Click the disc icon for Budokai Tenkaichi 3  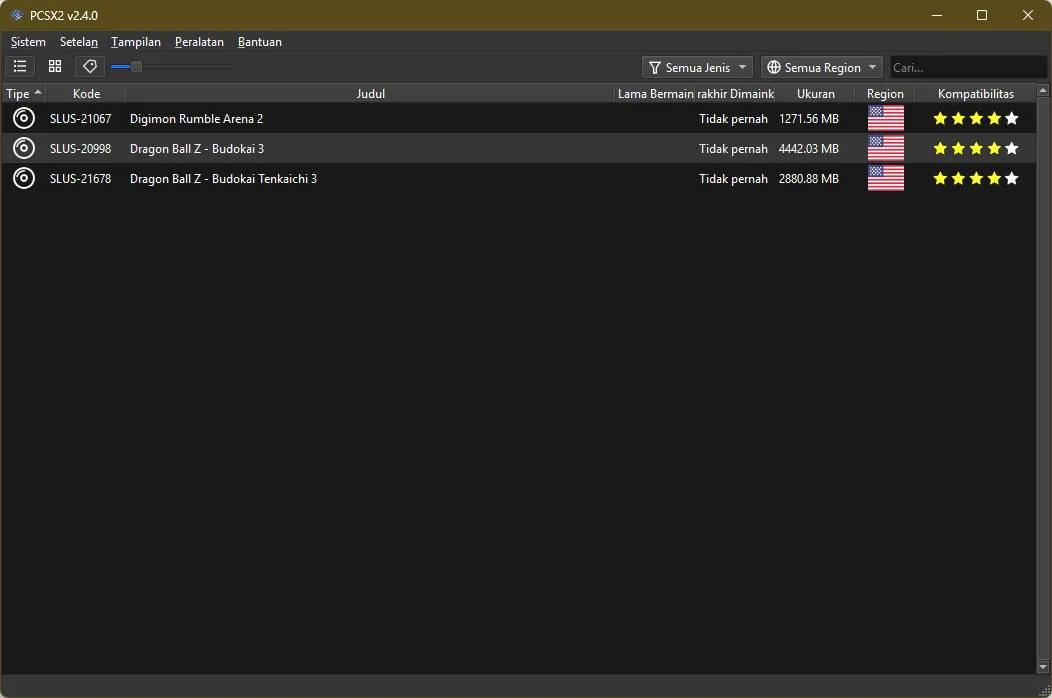(24, 179)
